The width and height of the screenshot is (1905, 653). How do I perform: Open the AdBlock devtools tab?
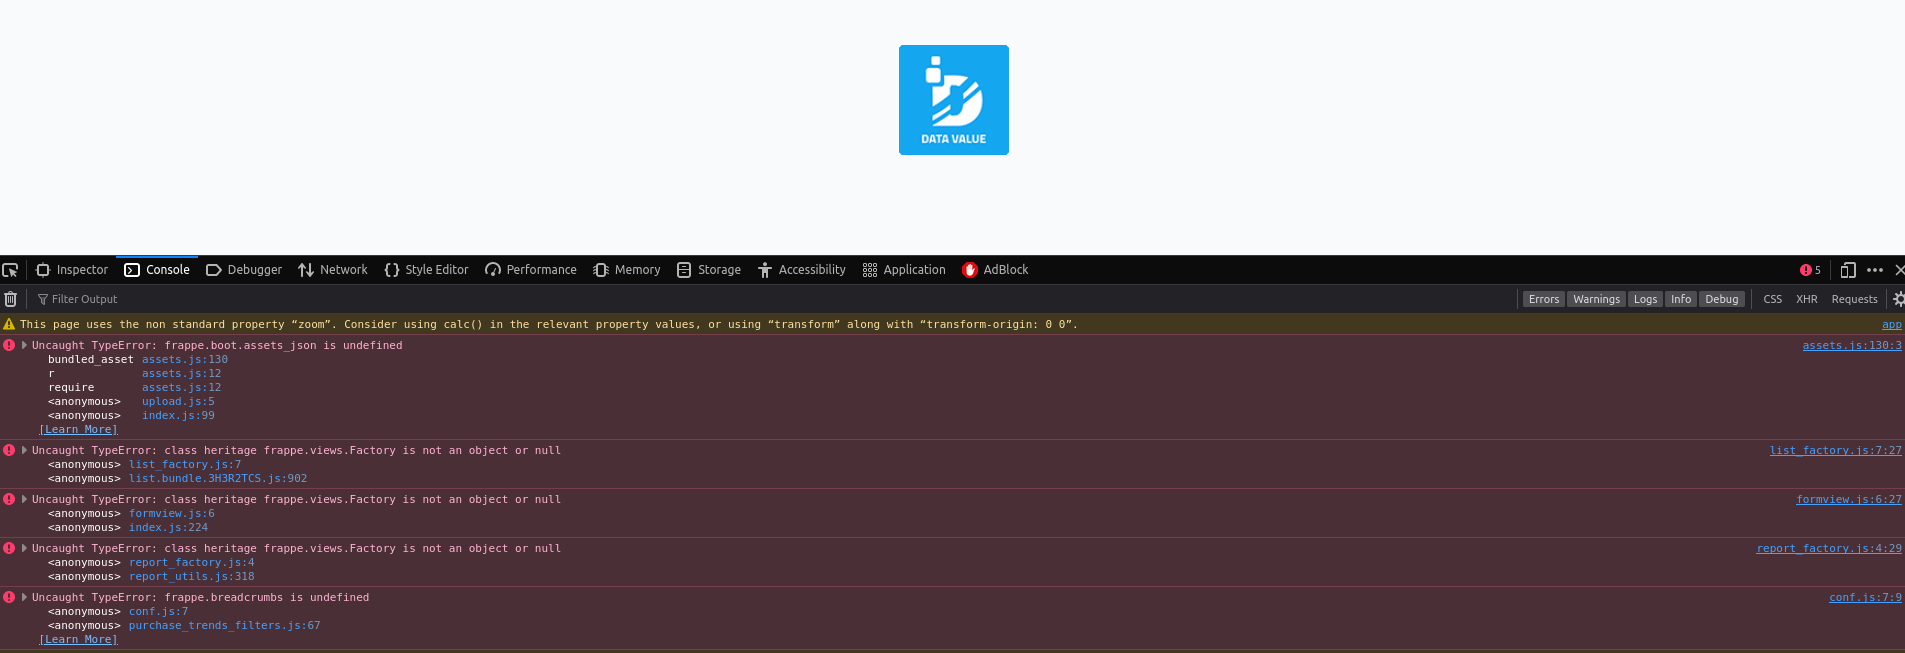995,270
